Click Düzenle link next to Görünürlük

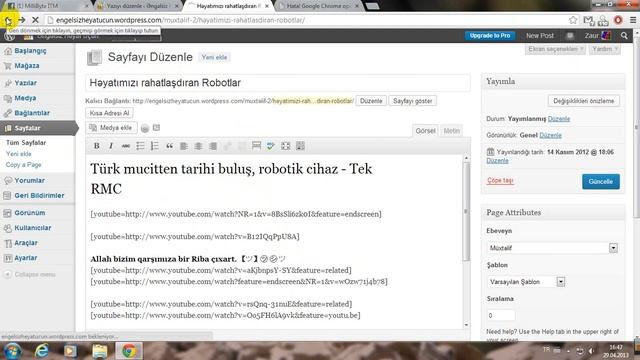tap(550, 135)
